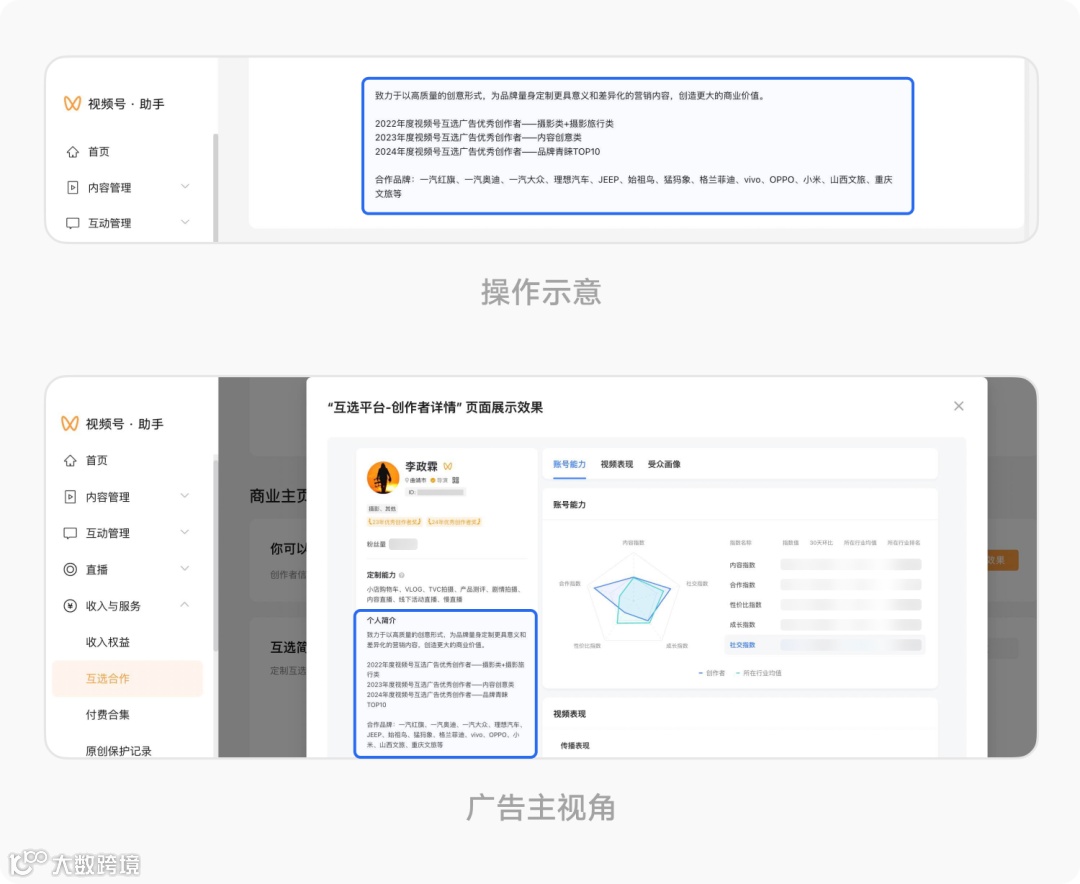Select 性价比指数 table row
The width and height of the screenshot is (1080, 884).
[824, 605]
